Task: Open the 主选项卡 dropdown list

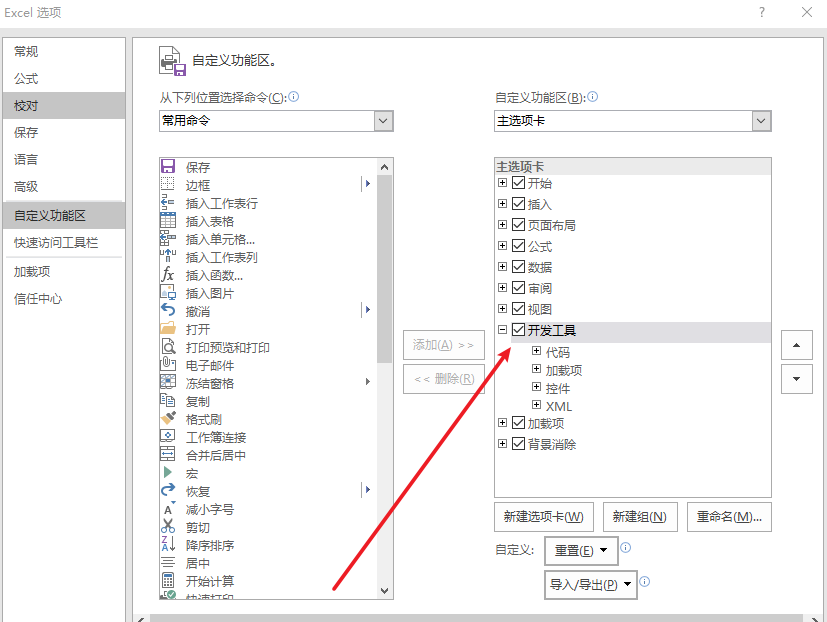Action: click(x=761, y=121)
